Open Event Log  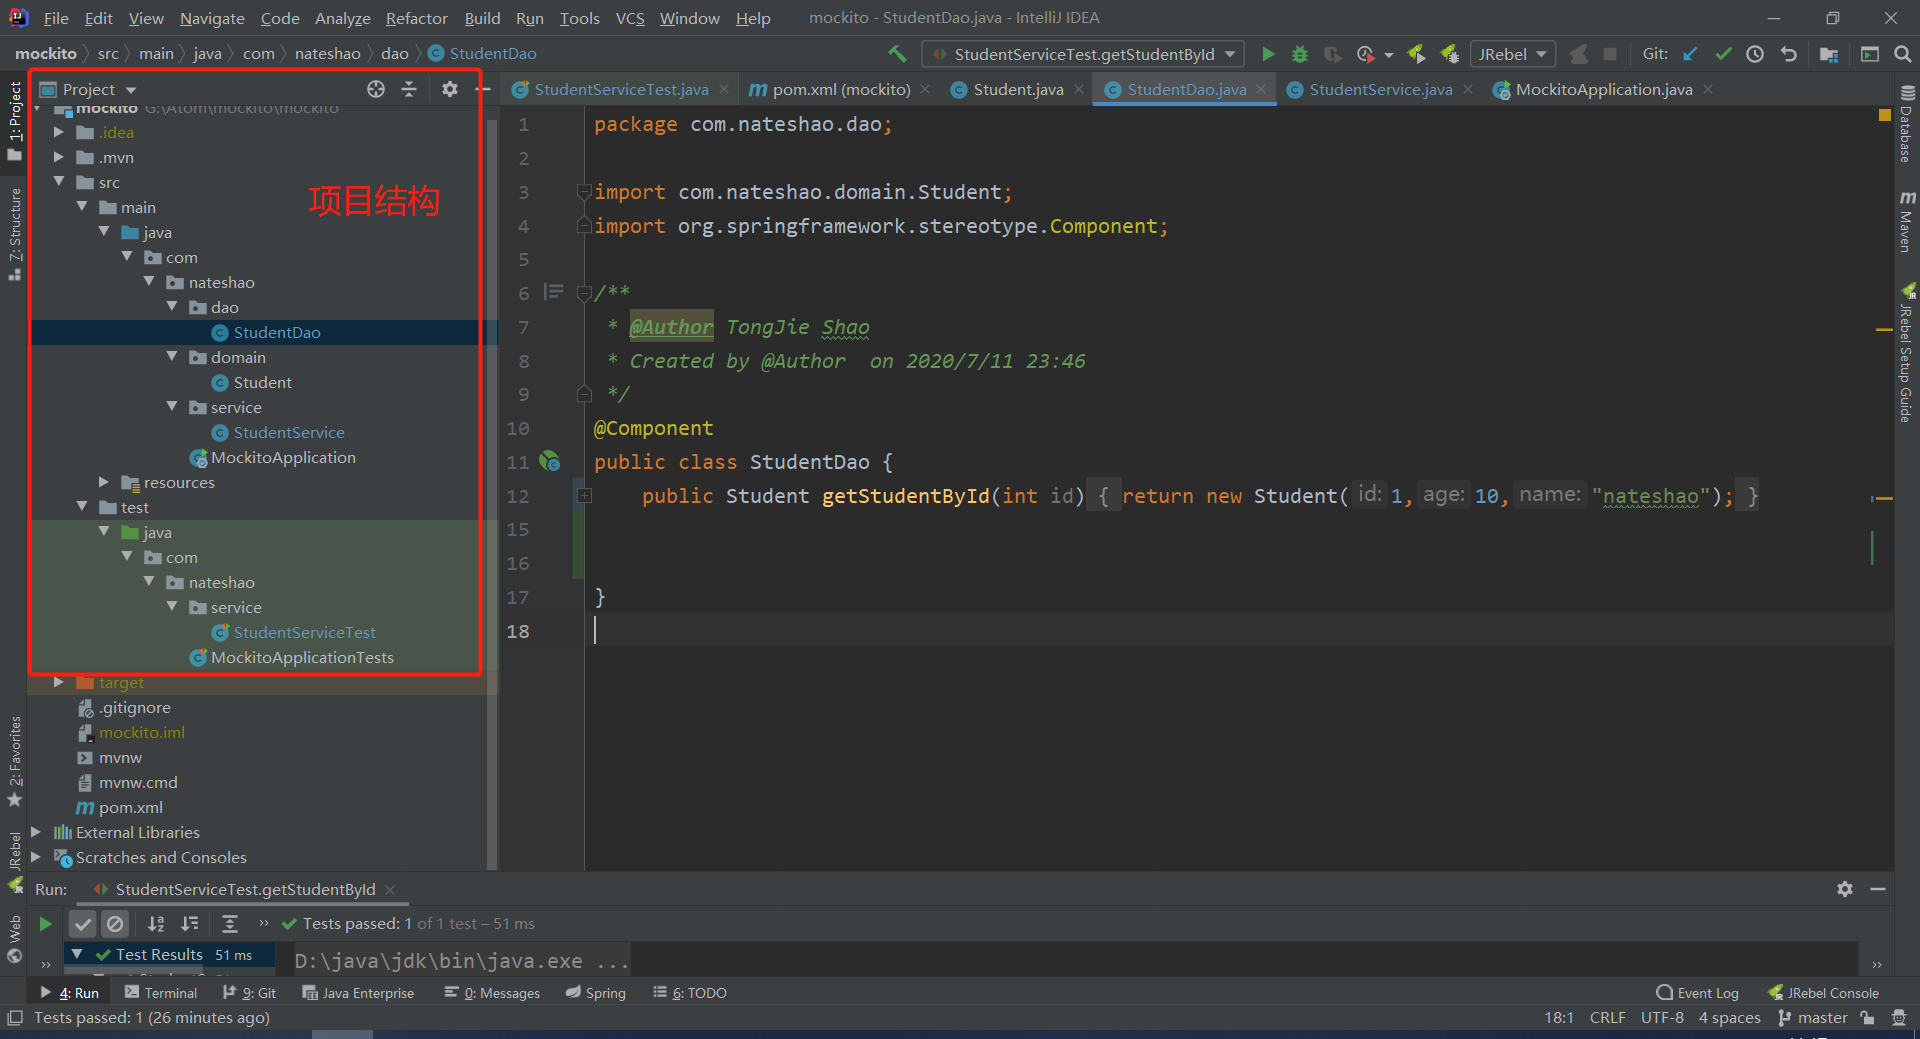click(1697, 993)
